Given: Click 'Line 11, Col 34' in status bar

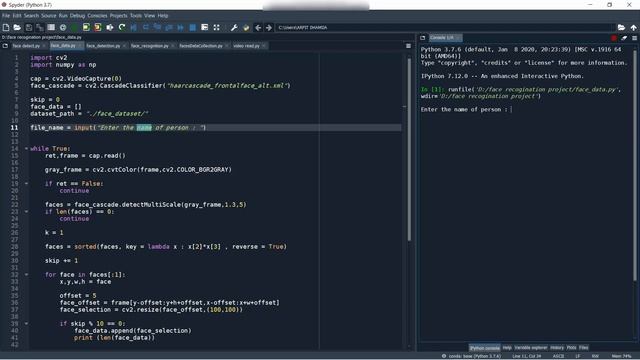Looking at the screenshot, I should 527,356.
